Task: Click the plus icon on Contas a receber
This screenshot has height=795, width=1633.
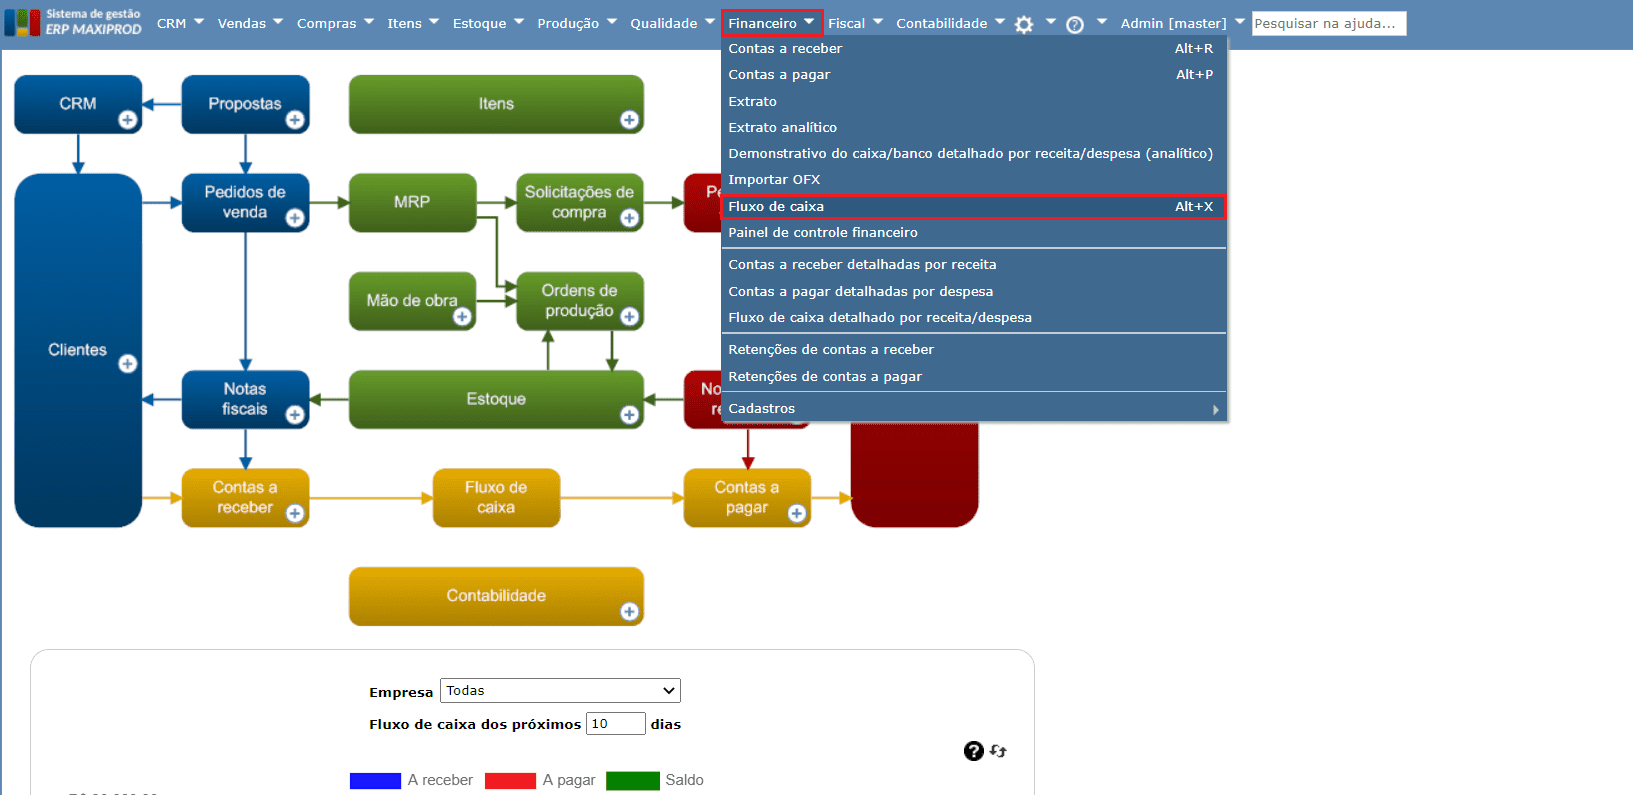Action: [x=295, y=513]
